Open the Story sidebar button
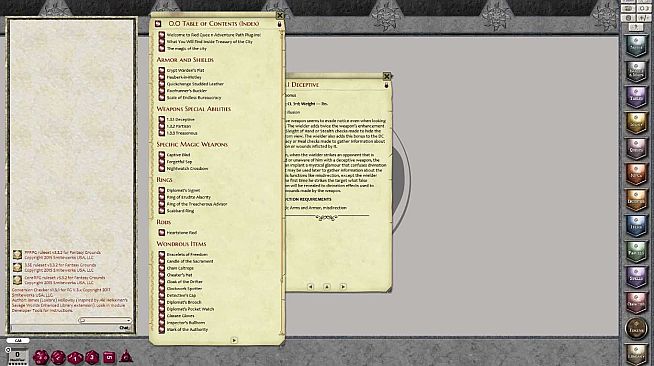The image size is (654, 366). click(636, 122)
